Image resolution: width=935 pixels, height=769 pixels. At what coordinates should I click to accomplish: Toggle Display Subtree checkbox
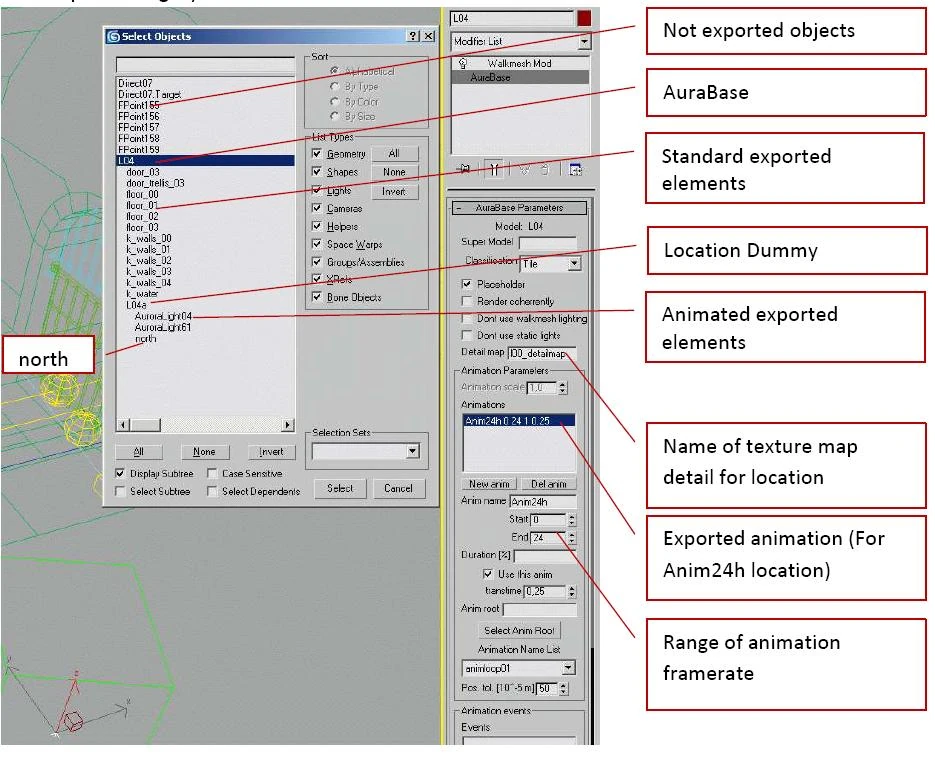[120, 473]
